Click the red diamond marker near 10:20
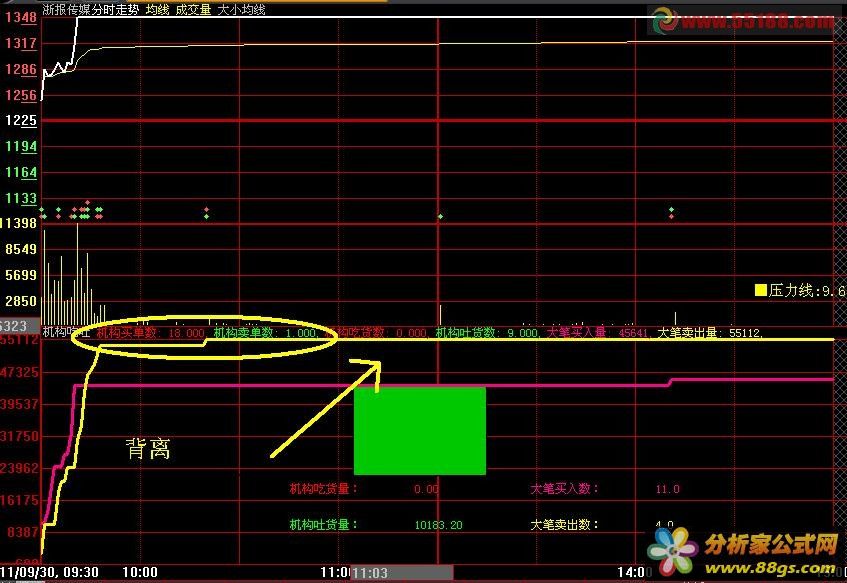Screen dimensions: 847x583 tap(206, 210)
